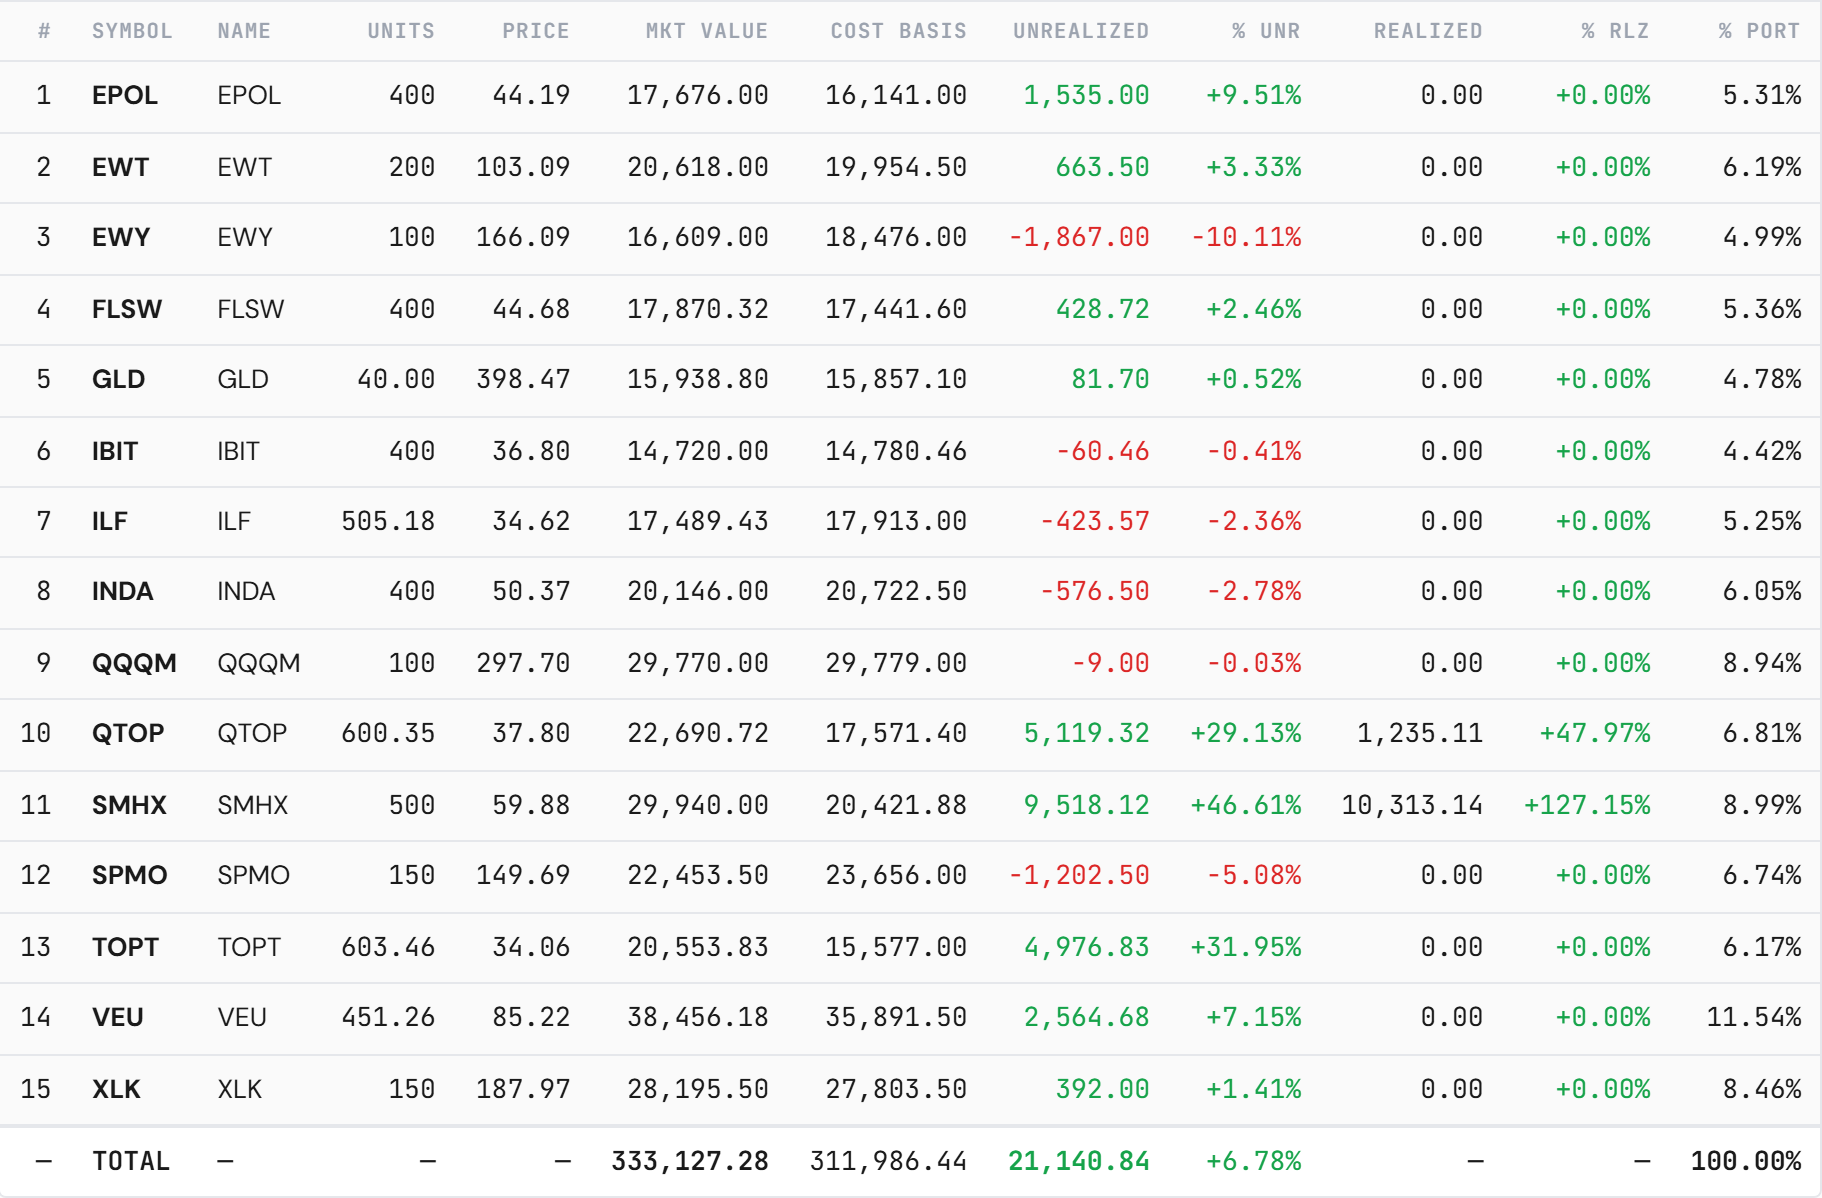Image resolution: width=1822 pixels, height=1198 pixels.
Task: Click the UNREALIZED column header
Action: coord(1081,31)
